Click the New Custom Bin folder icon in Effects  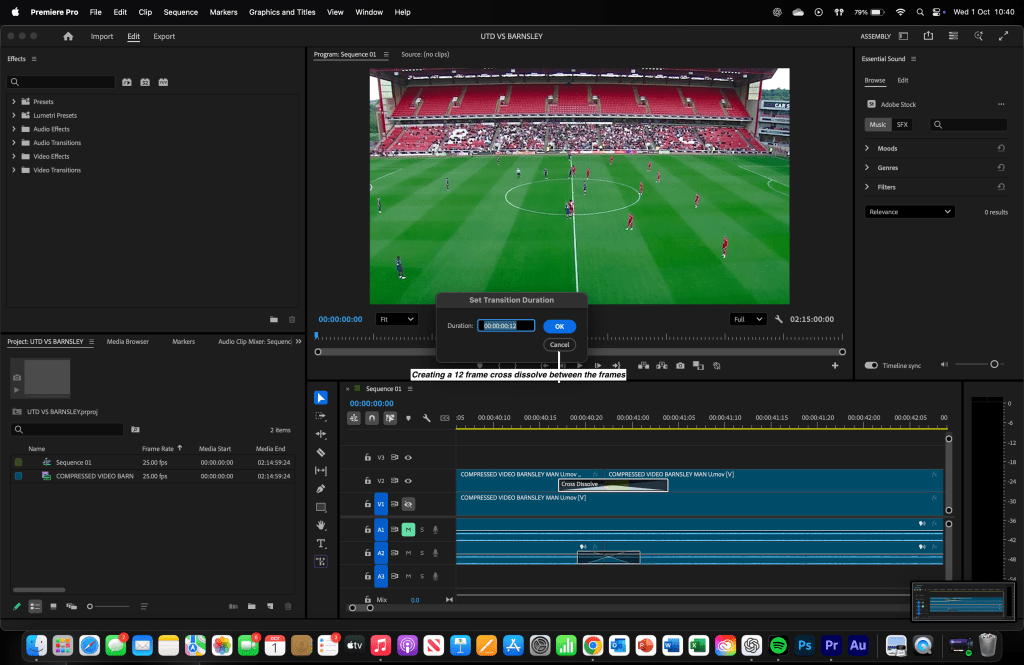[x=274, y=319]
